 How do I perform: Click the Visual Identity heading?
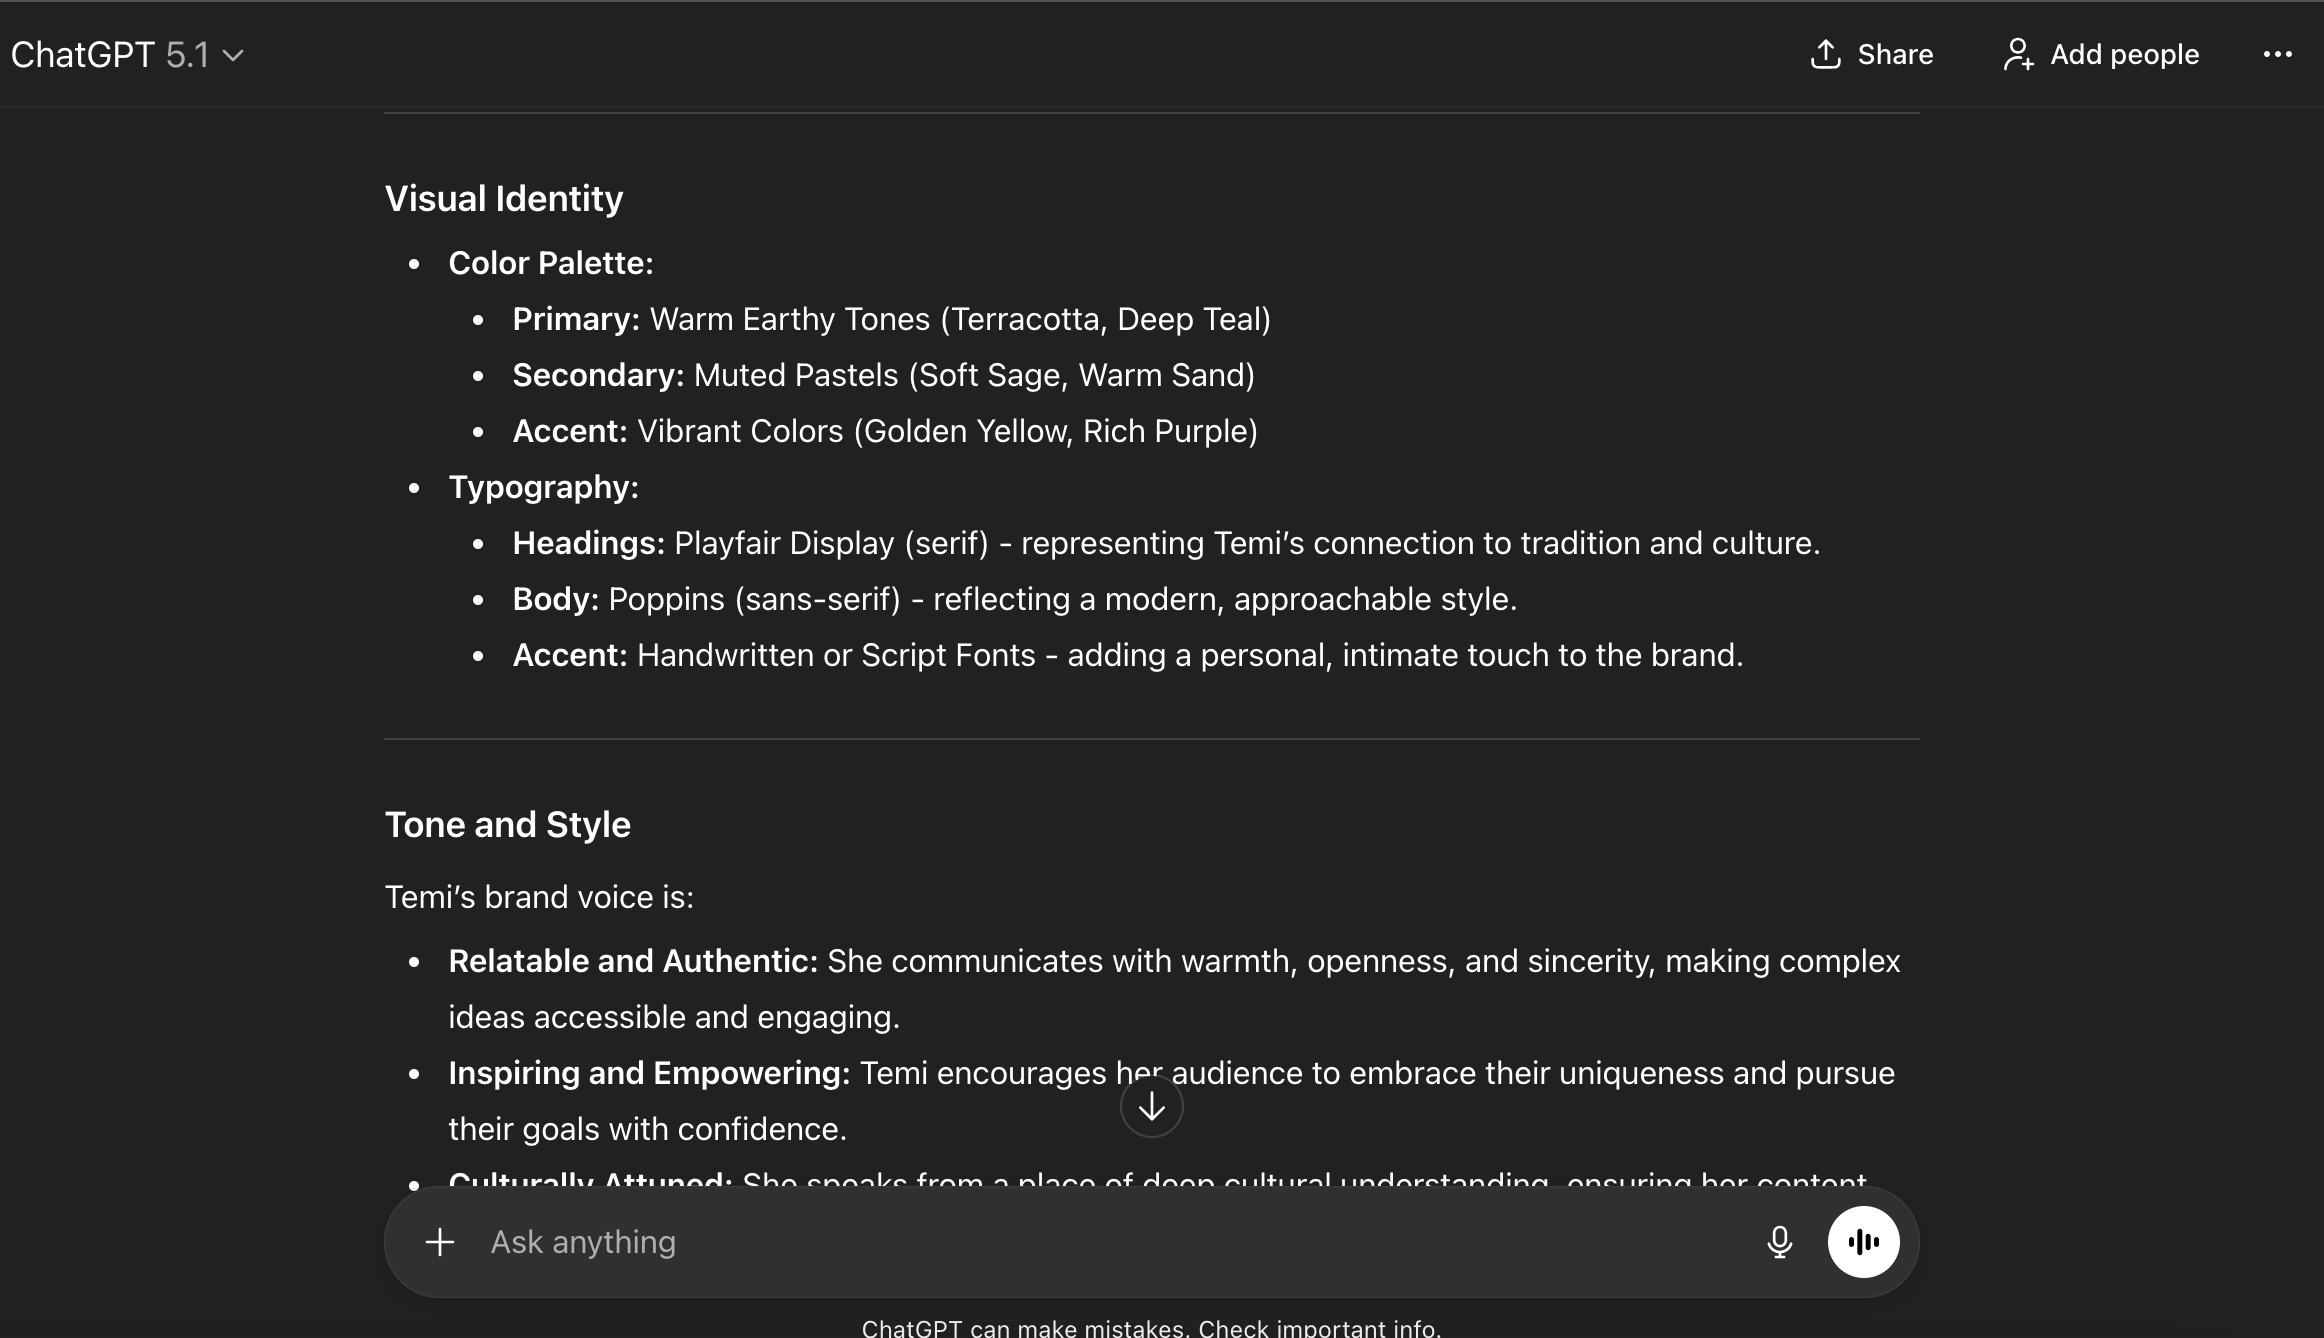pos(504,198)
